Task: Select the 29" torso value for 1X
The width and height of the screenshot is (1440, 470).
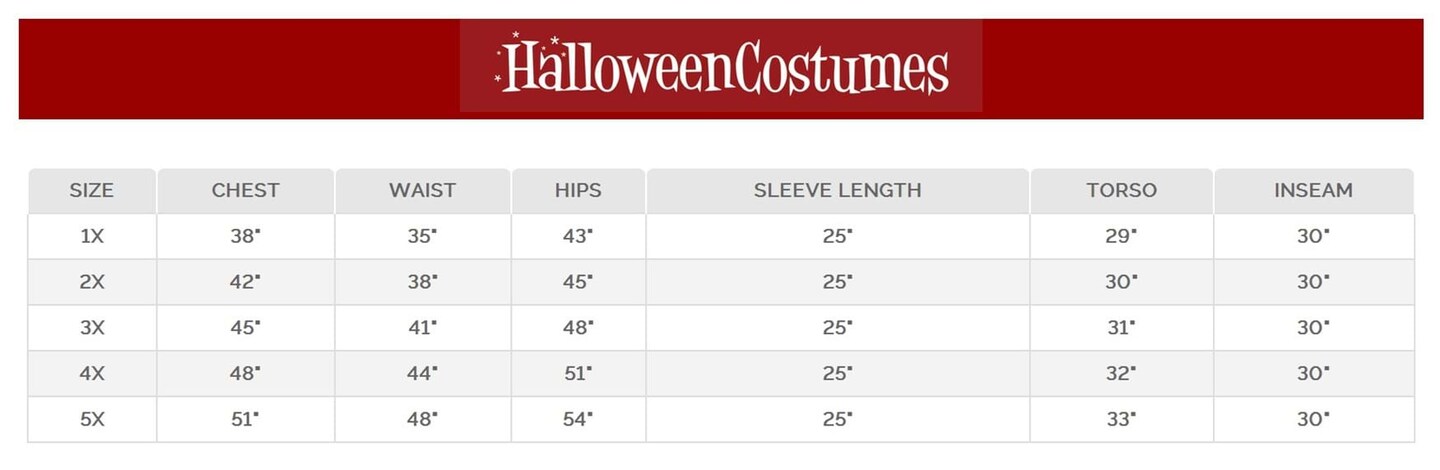Action: pos(1121,236)
